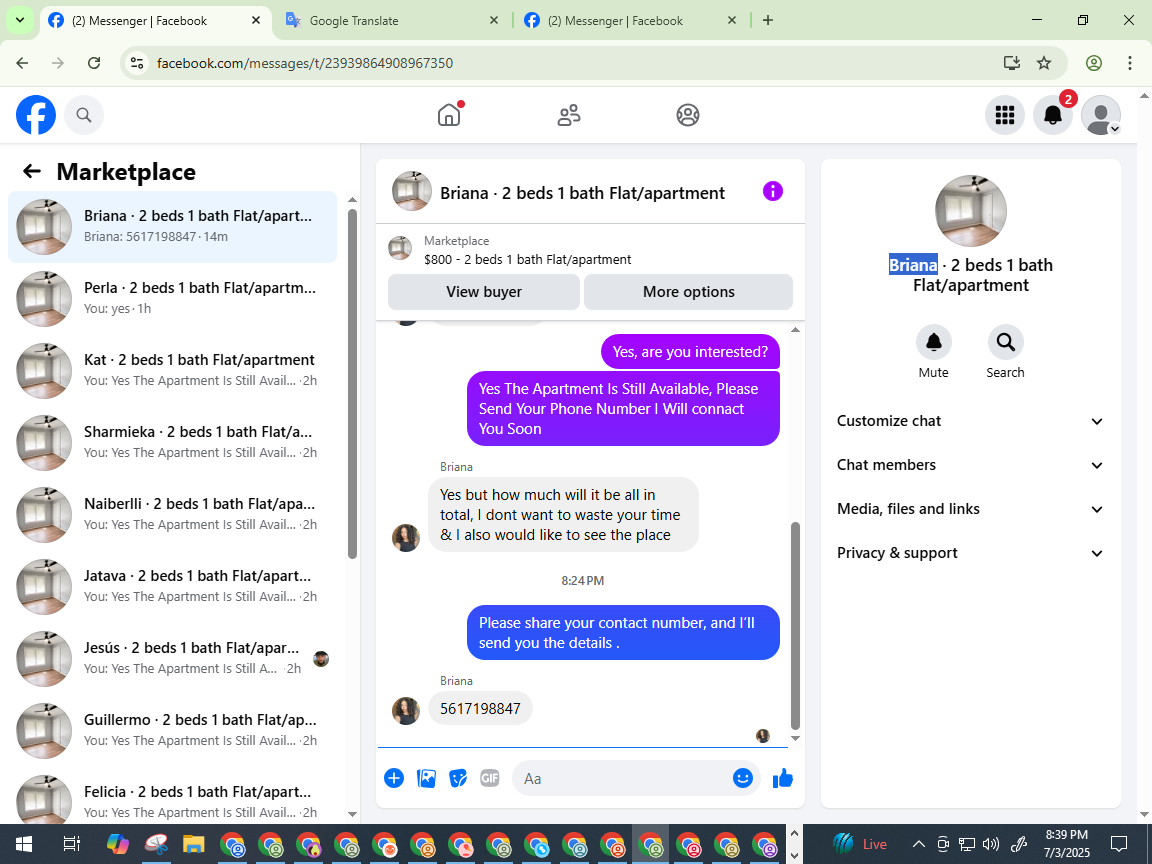The height and width of the screenshot is (864, 1152).
Task: Expand Chat members section
Action: (x=971, y=465)
